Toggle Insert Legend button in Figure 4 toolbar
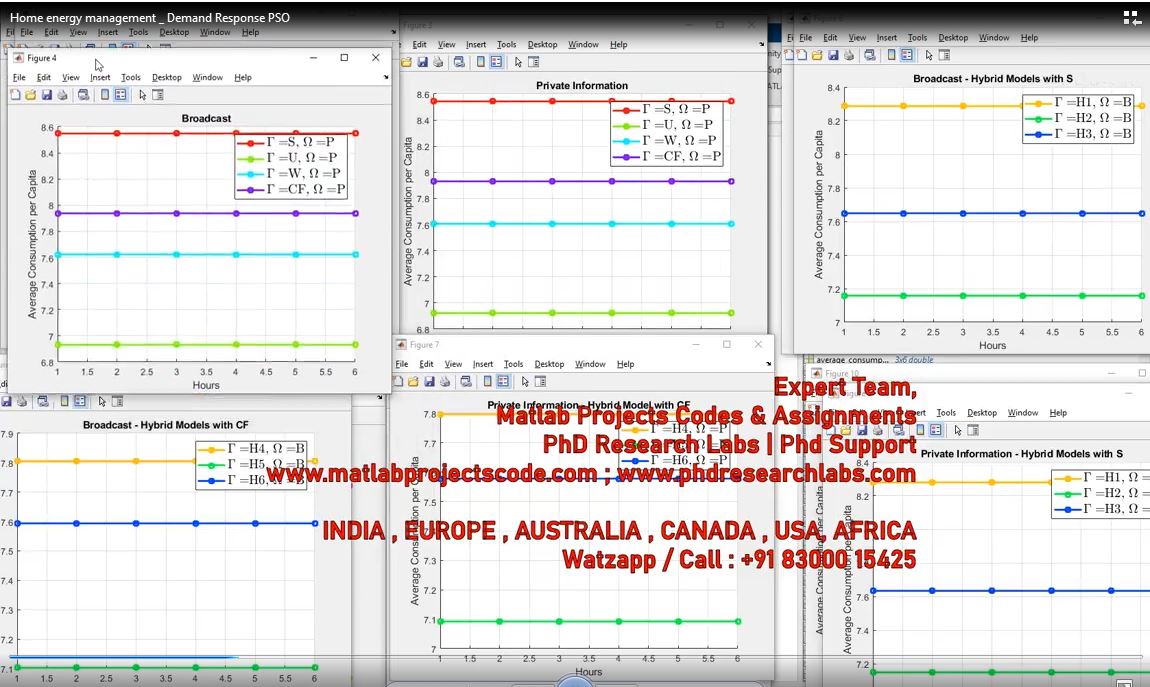 [x=121, y=95]
